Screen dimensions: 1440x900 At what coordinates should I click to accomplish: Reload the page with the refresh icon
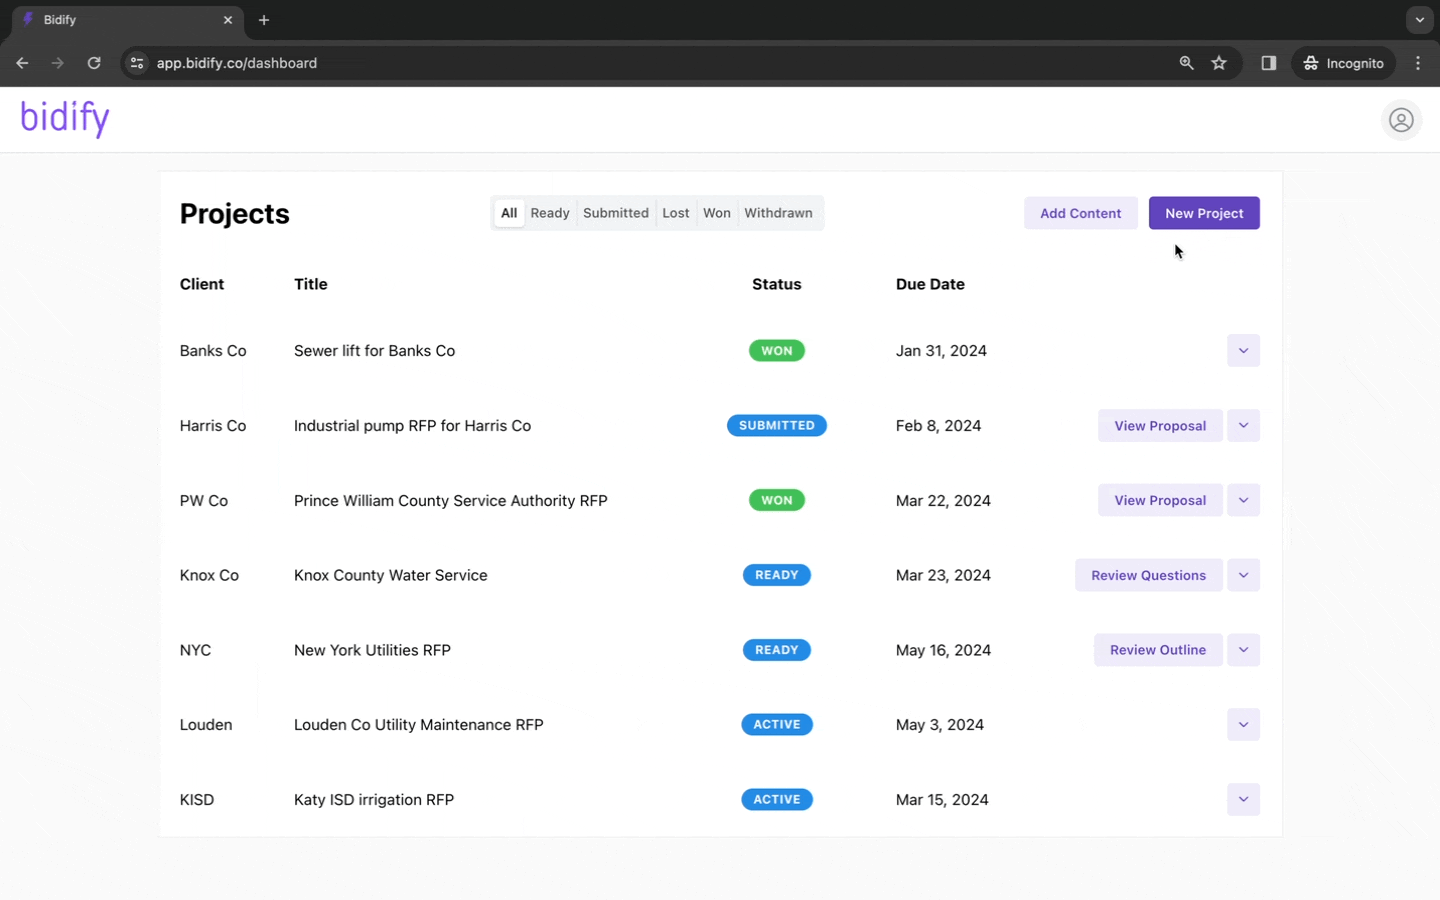[x=94, y=63]
